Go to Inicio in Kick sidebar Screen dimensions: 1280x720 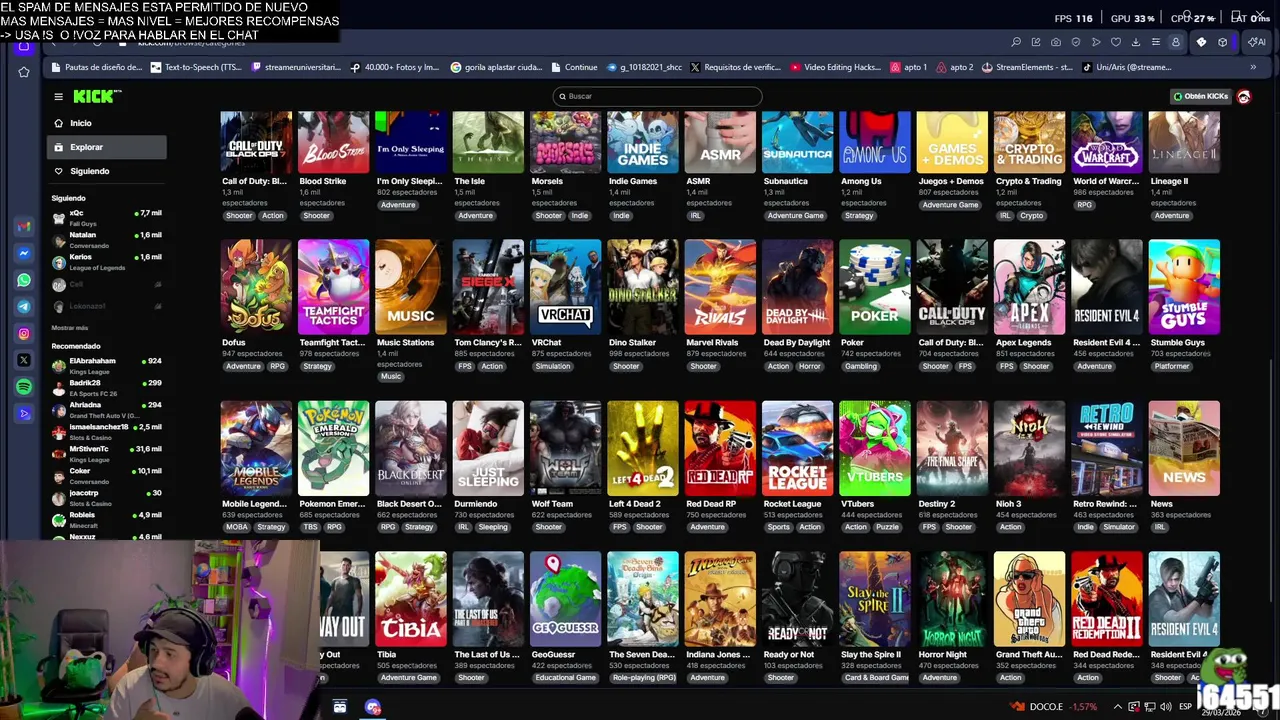107,123
